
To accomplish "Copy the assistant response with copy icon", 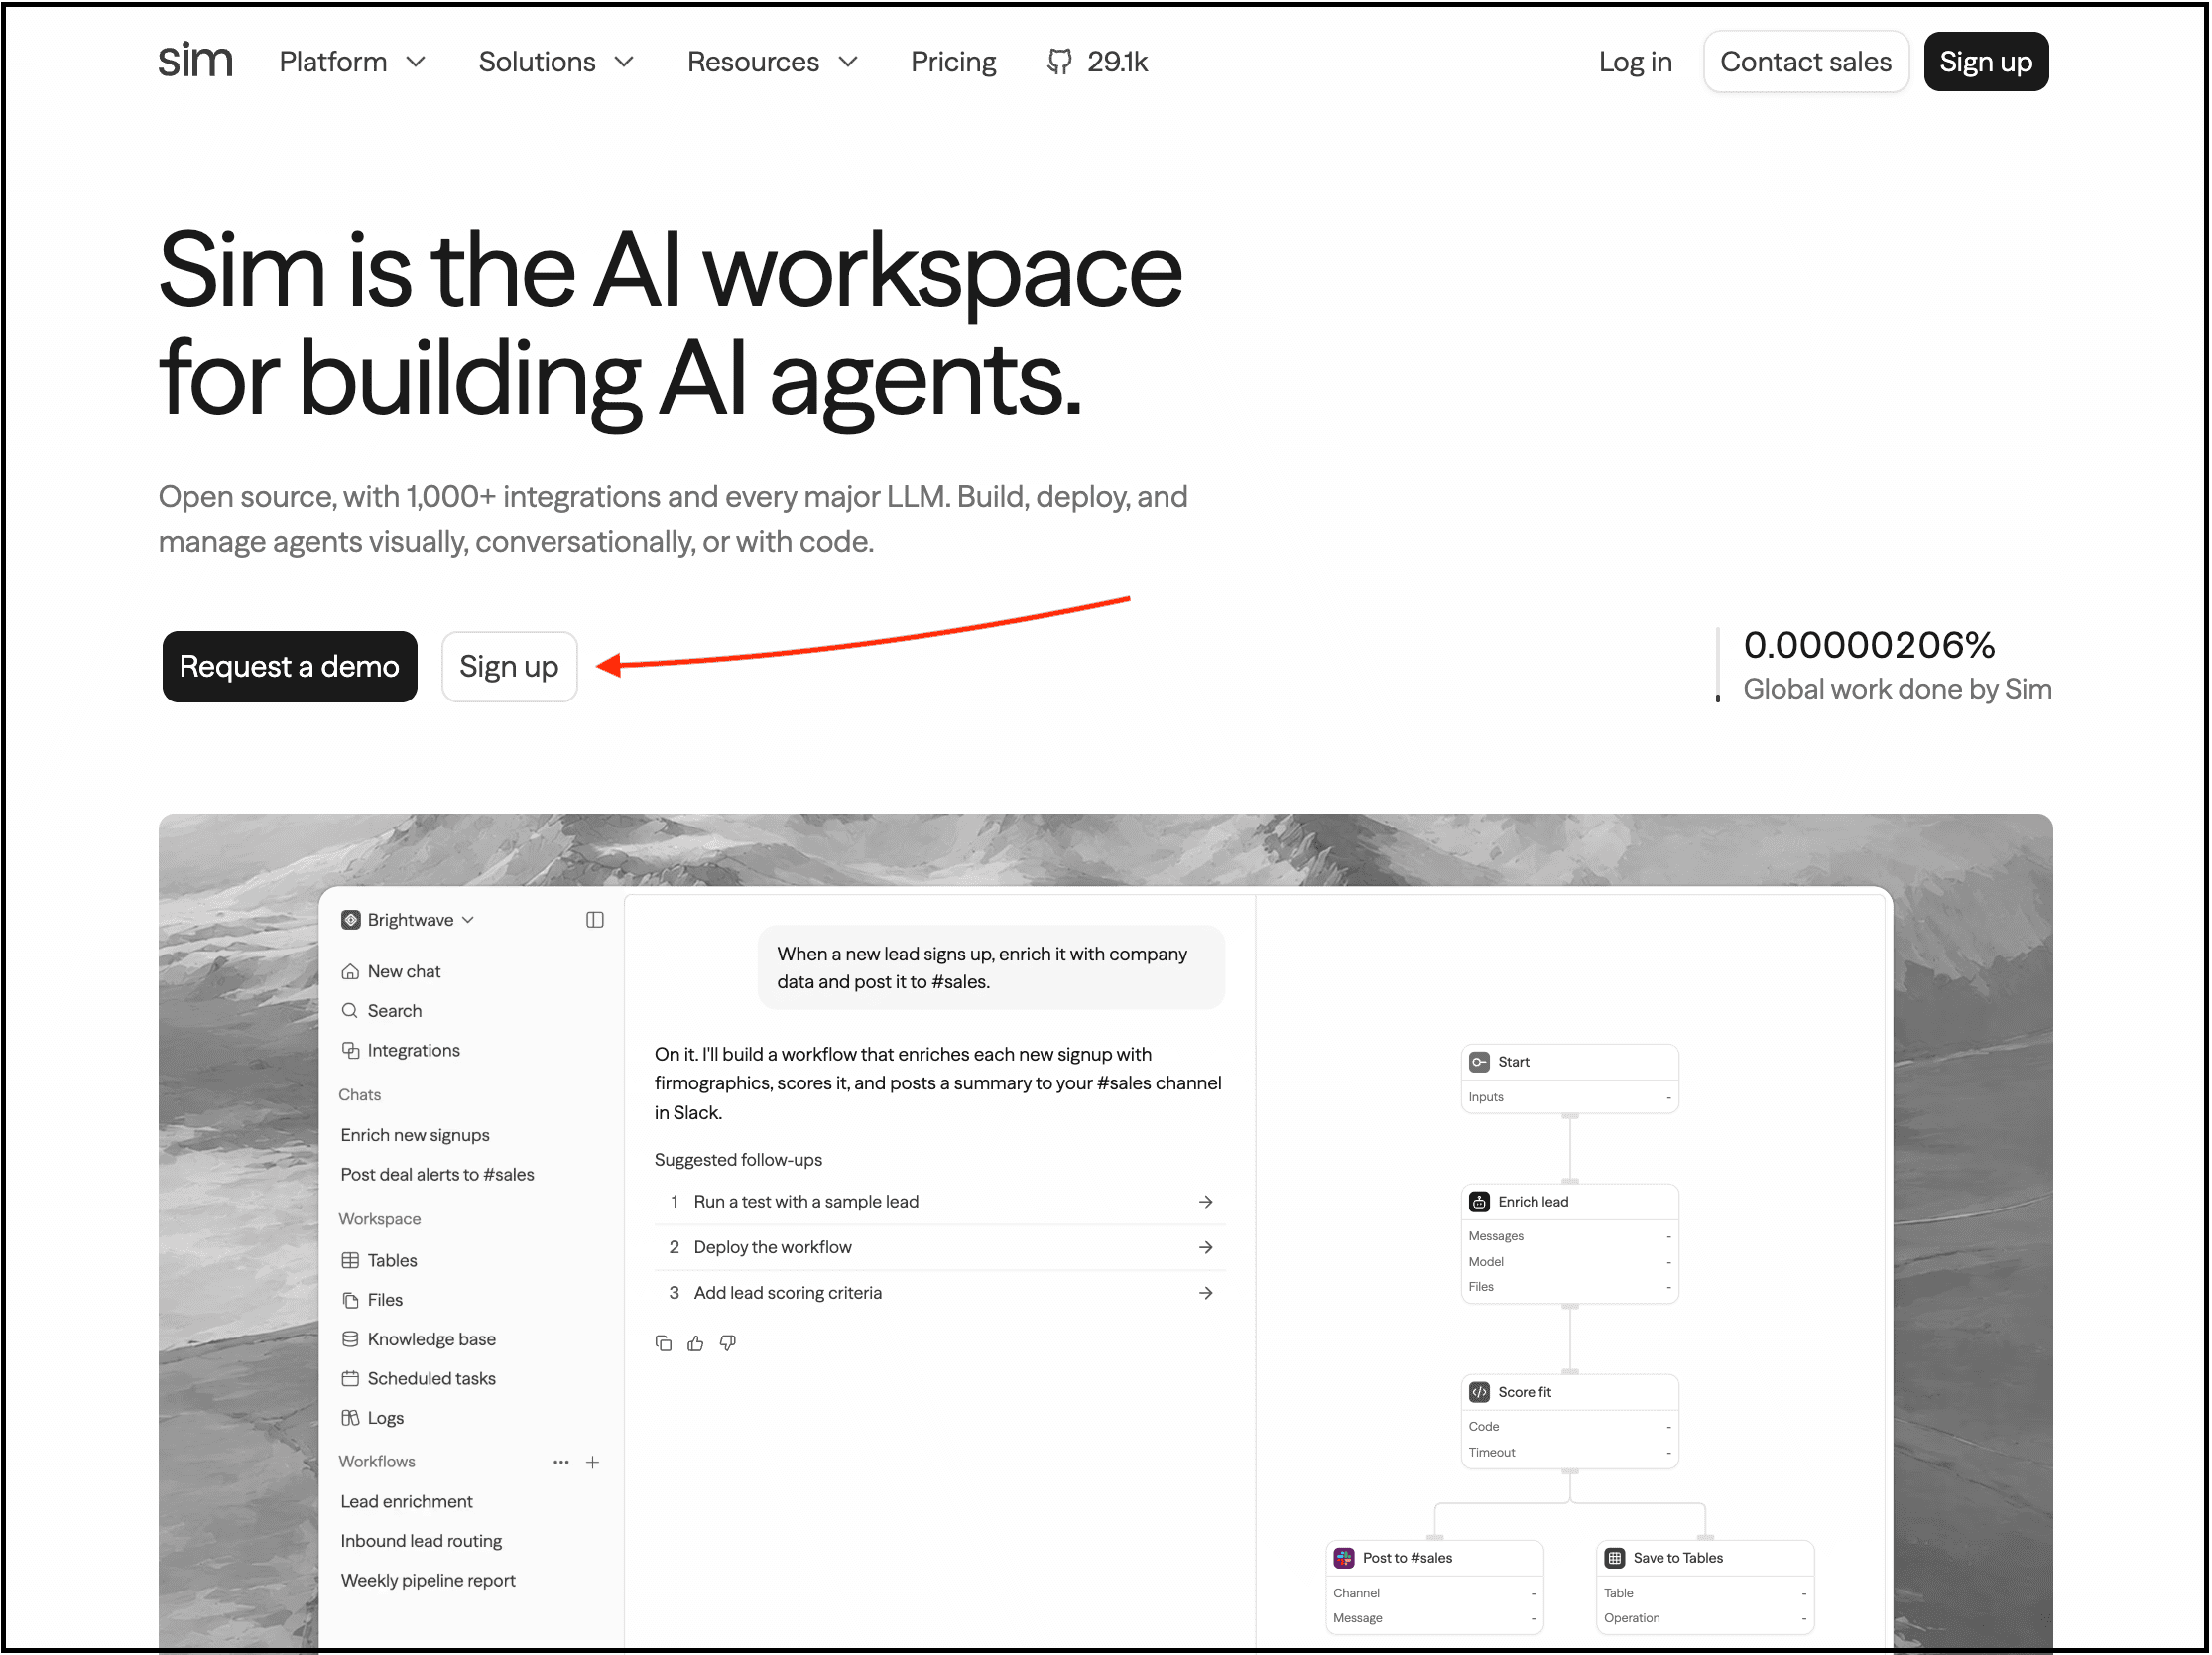I will tap(663, 1343).
